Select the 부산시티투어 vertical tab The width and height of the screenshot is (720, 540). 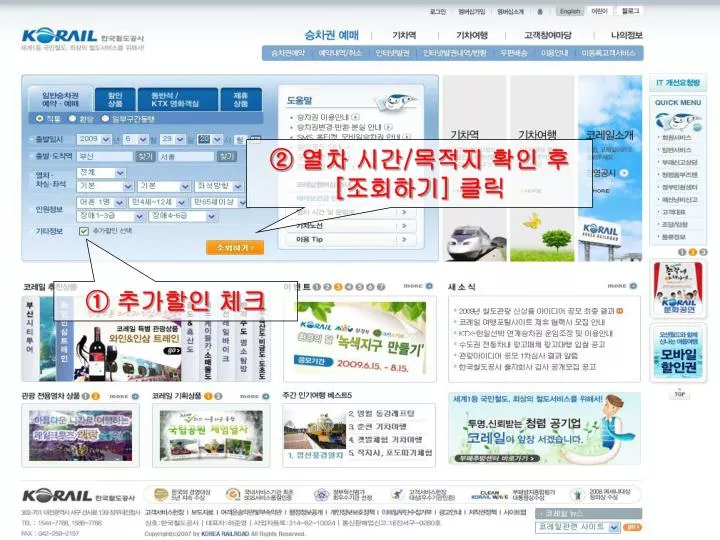coord(30,339)
